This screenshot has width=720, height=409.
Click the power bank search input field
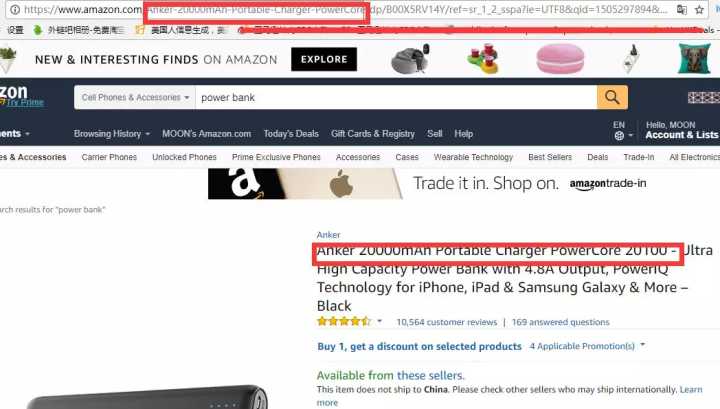point(396,97)
